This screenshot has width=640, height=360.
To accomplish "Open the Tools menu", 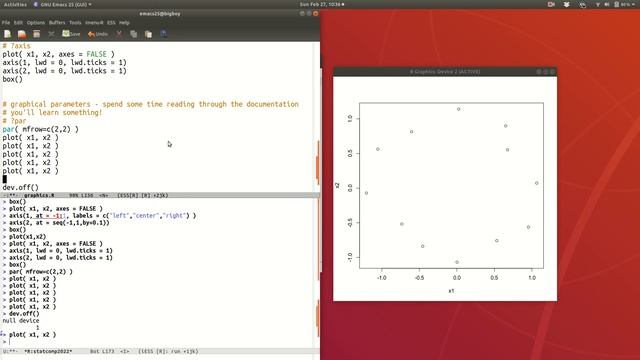I will point(75,23).
